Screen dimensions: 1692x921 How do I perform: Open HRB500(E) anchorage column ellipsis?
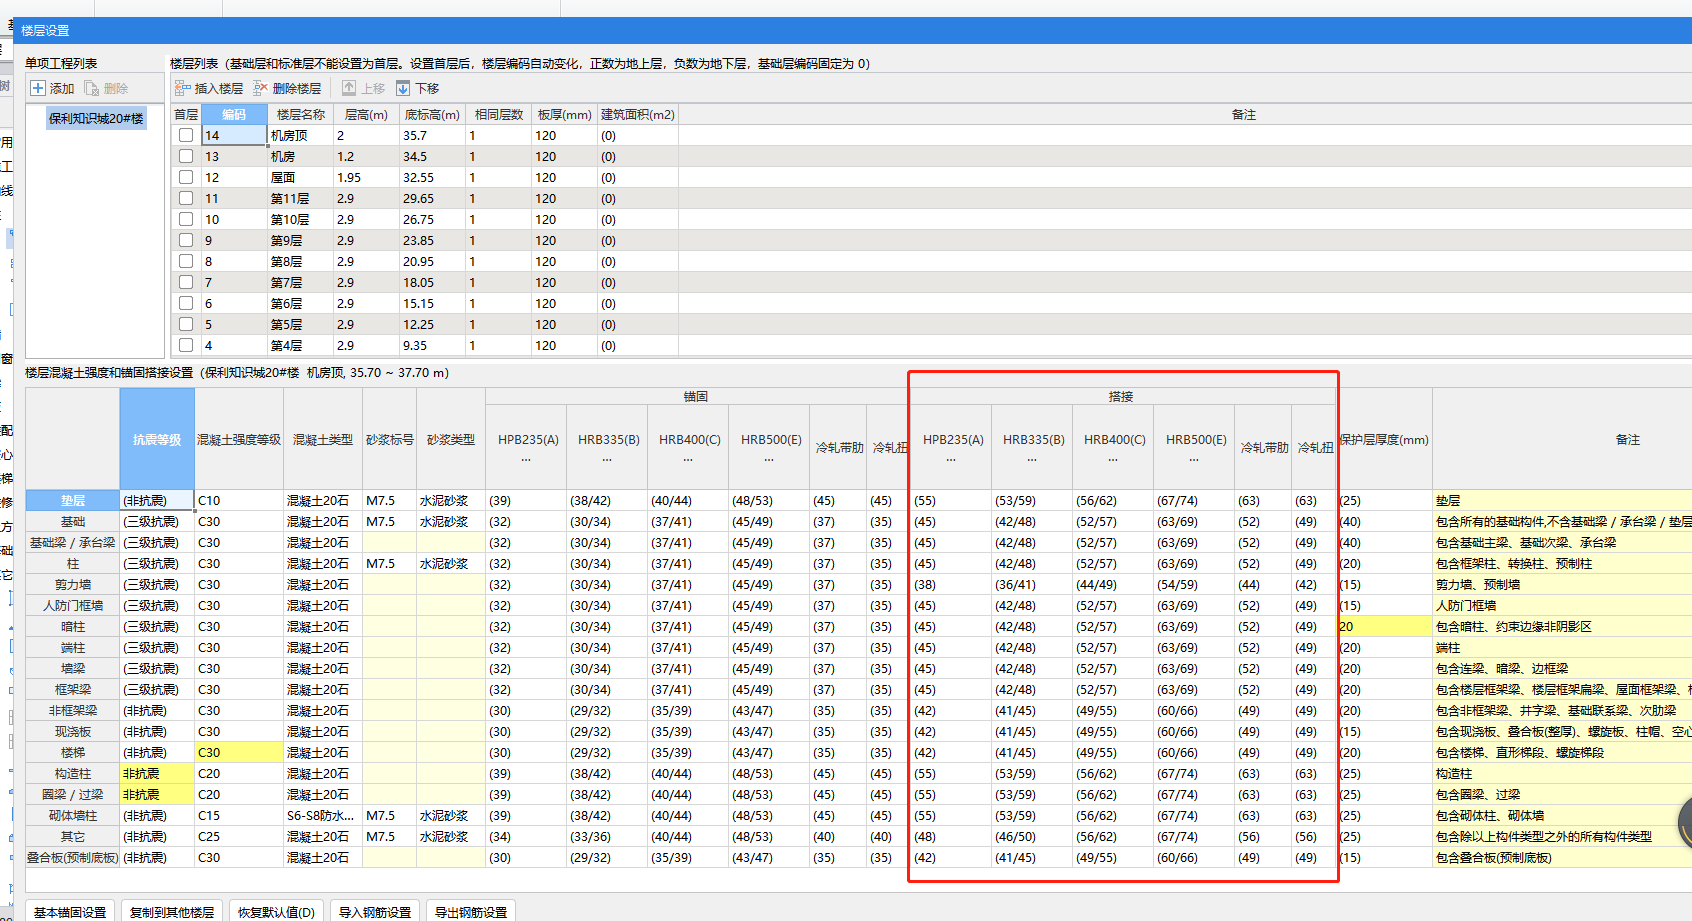769,460
